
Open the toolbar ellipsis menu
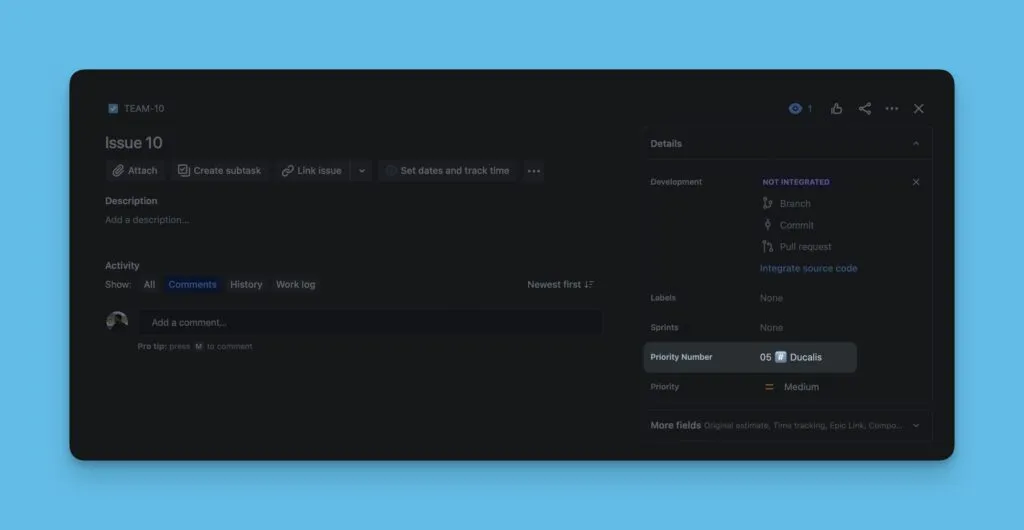(x=534, y=171)
